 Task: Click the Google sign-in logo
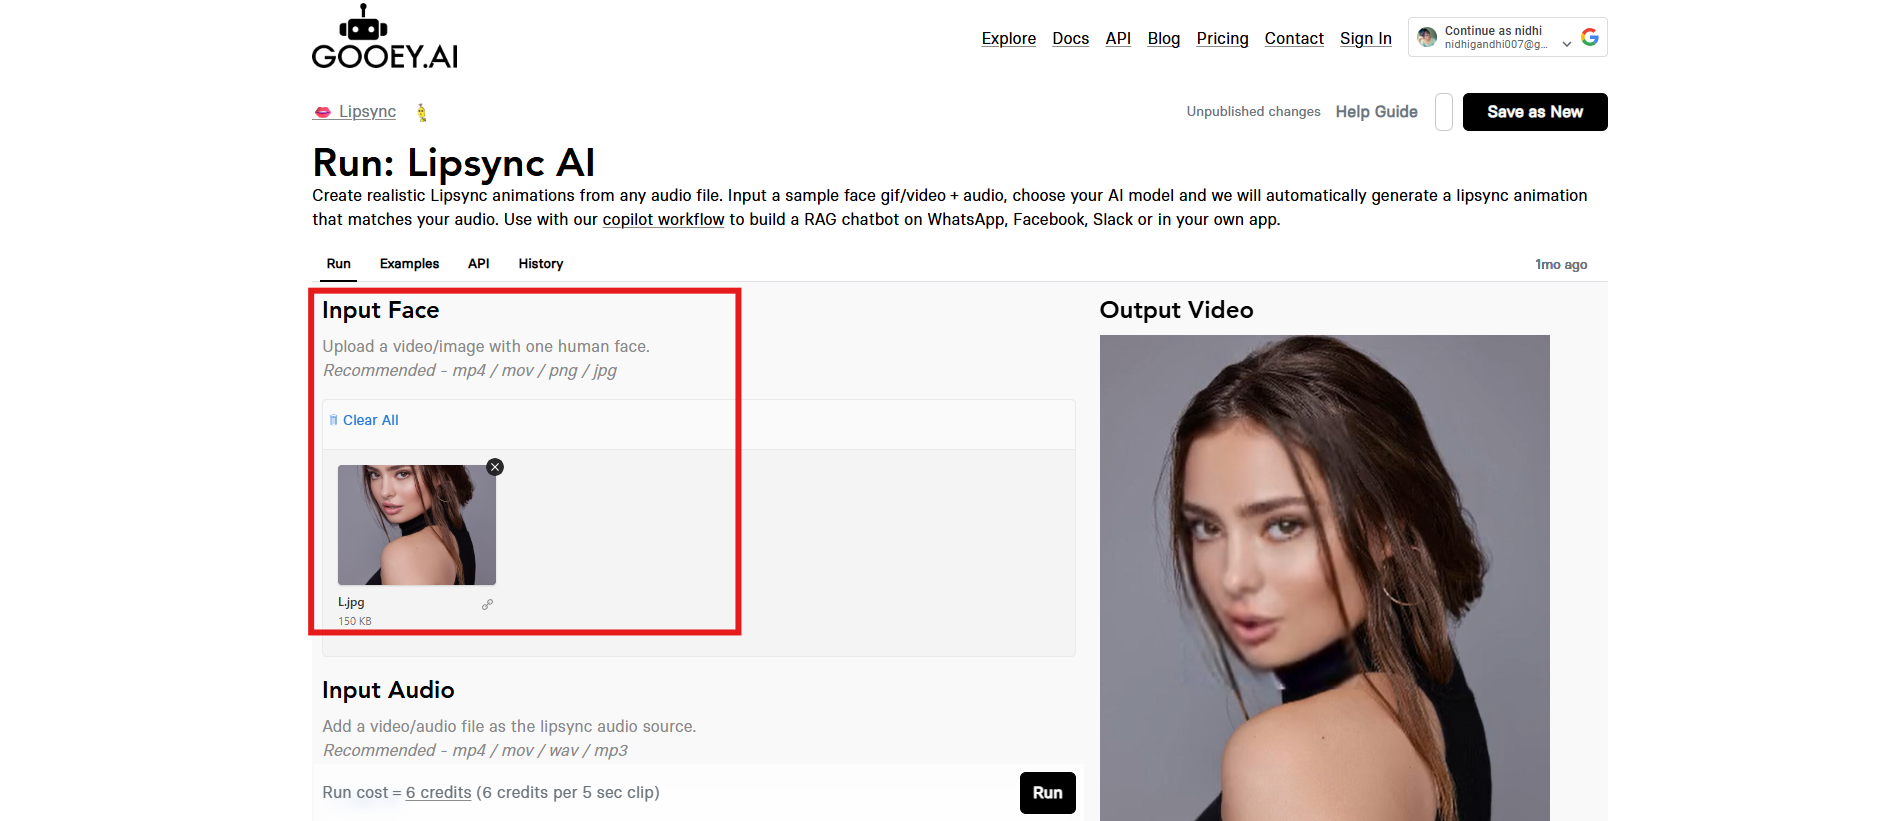pos(1589,37)
